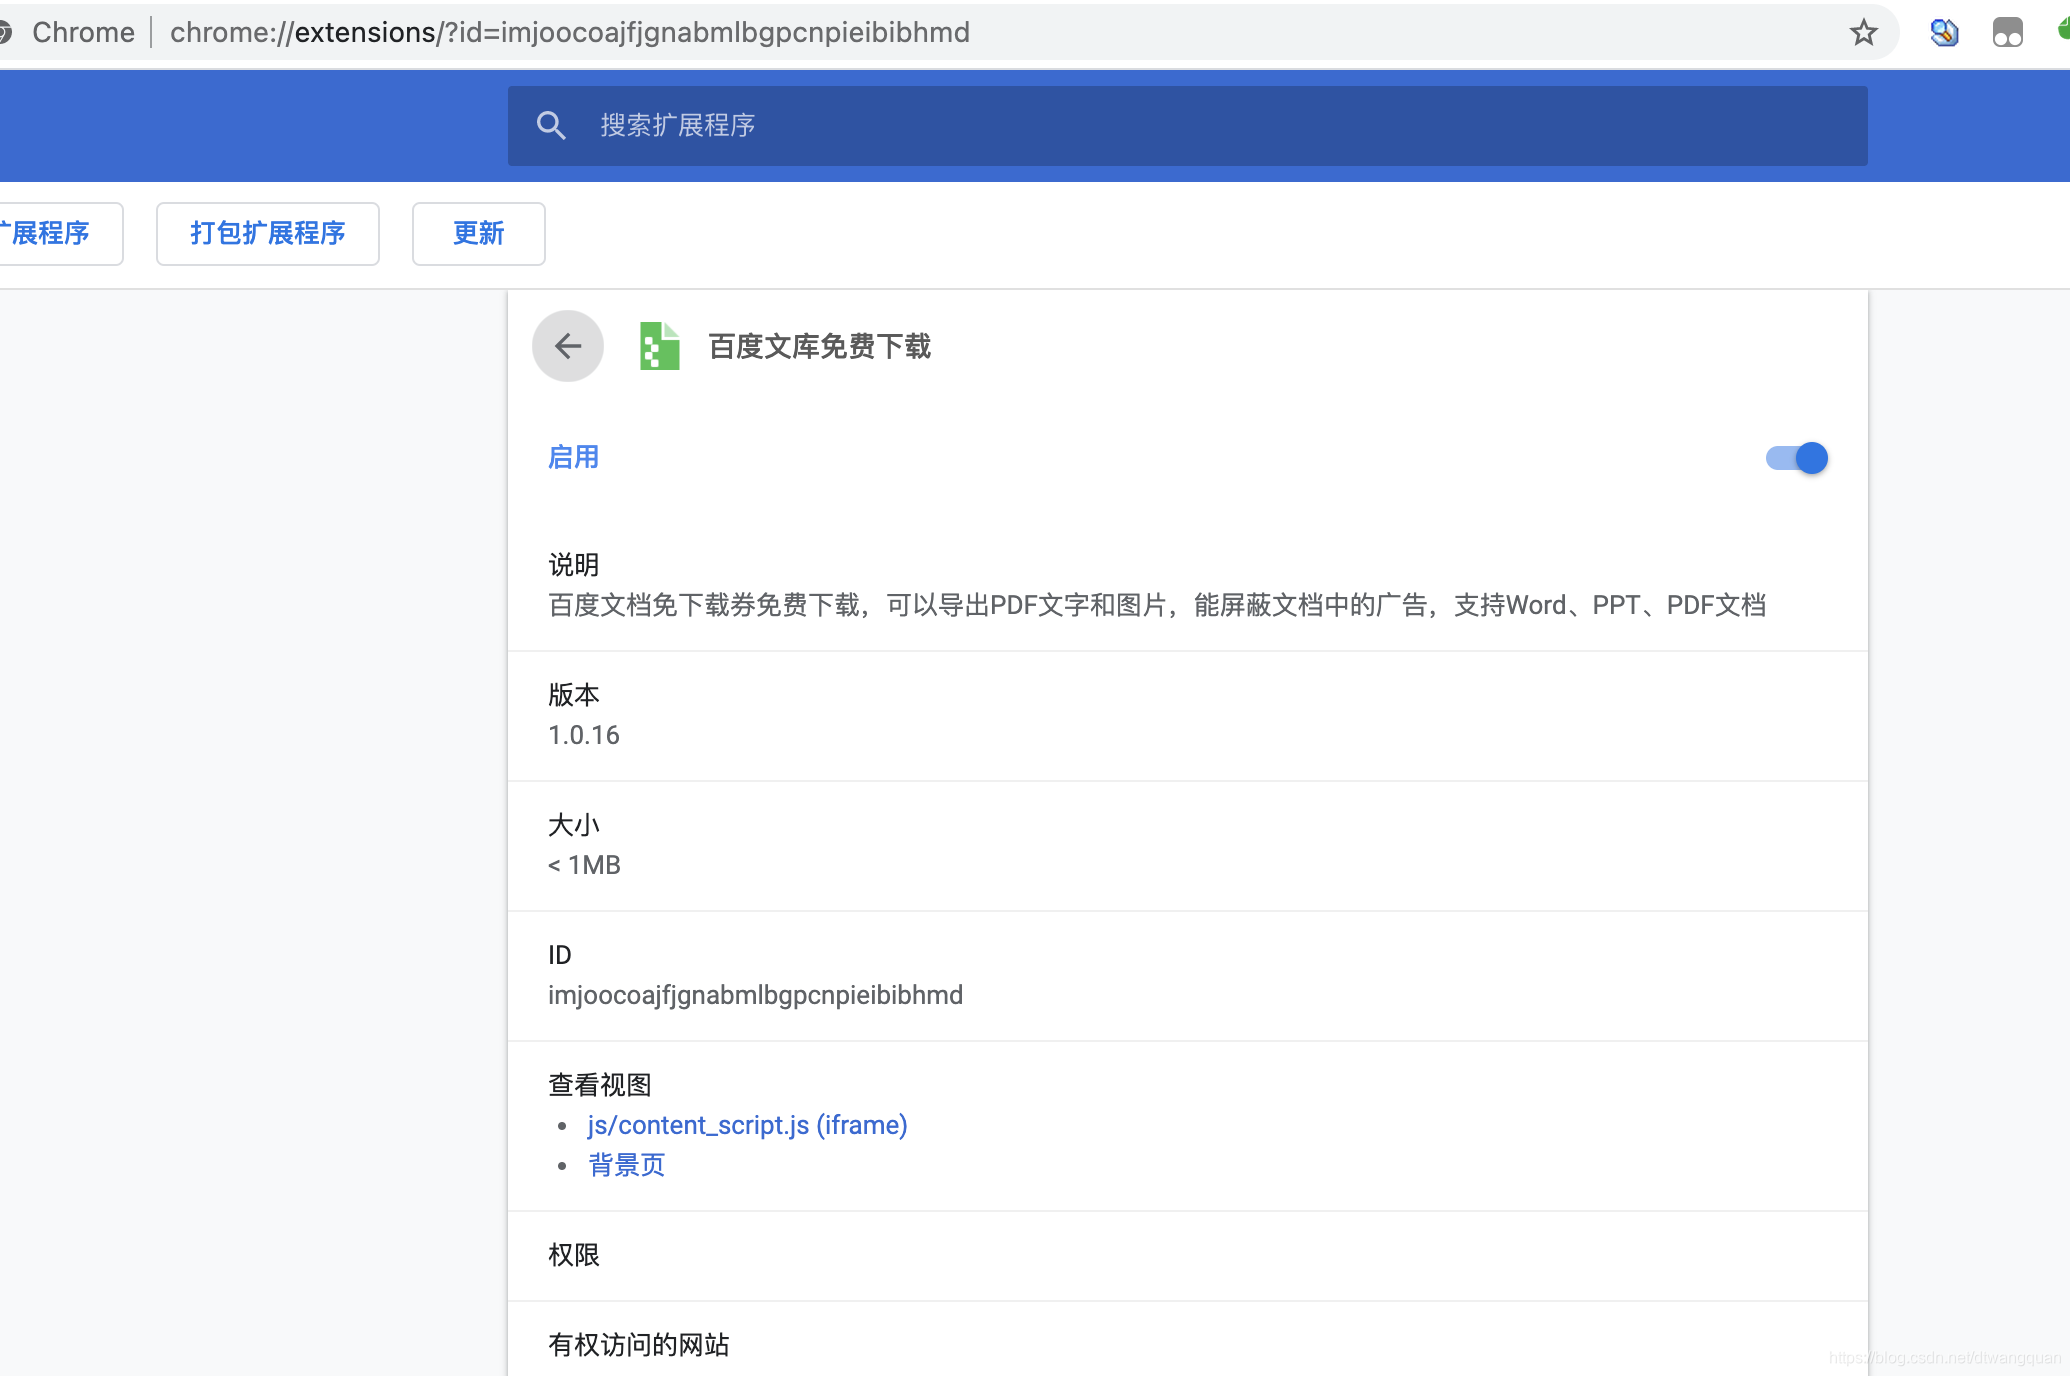The image size is (2070, 1376).
Task: Click the 打包扩展程序 button
Action: tap(268, 234)
